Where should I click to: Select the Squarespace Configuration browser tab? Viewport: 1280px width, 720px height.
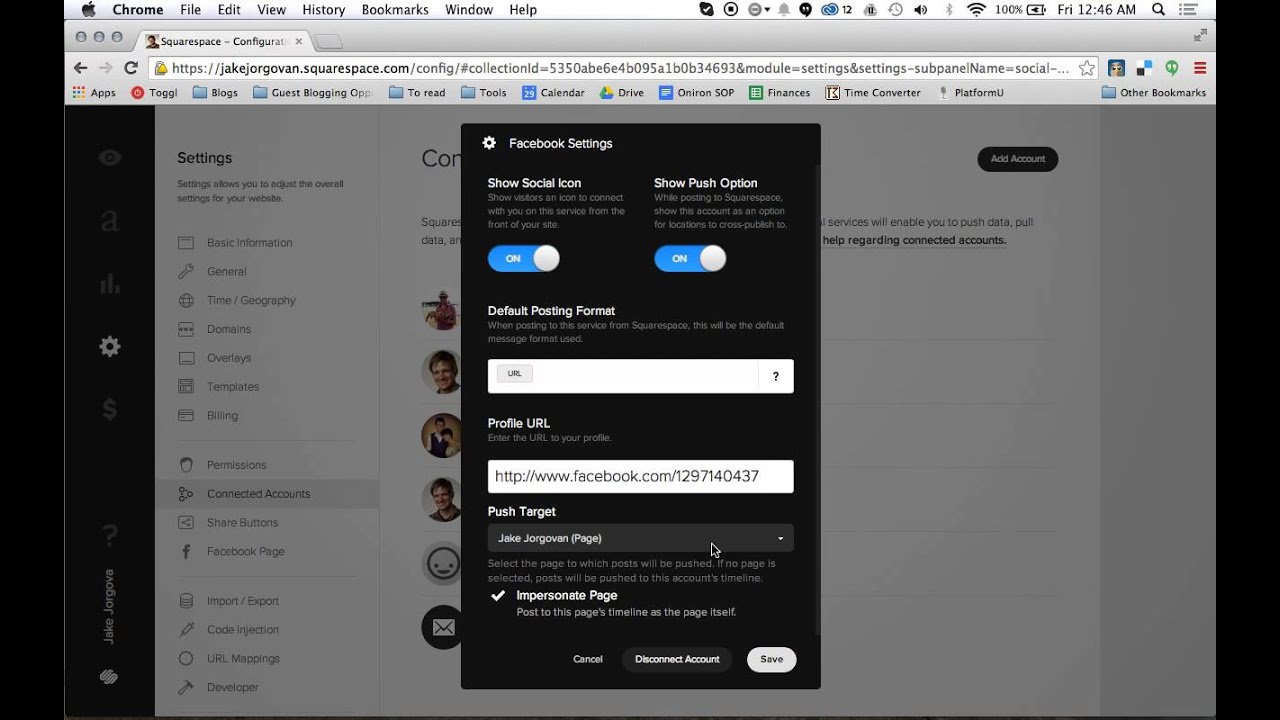point(215,42)
